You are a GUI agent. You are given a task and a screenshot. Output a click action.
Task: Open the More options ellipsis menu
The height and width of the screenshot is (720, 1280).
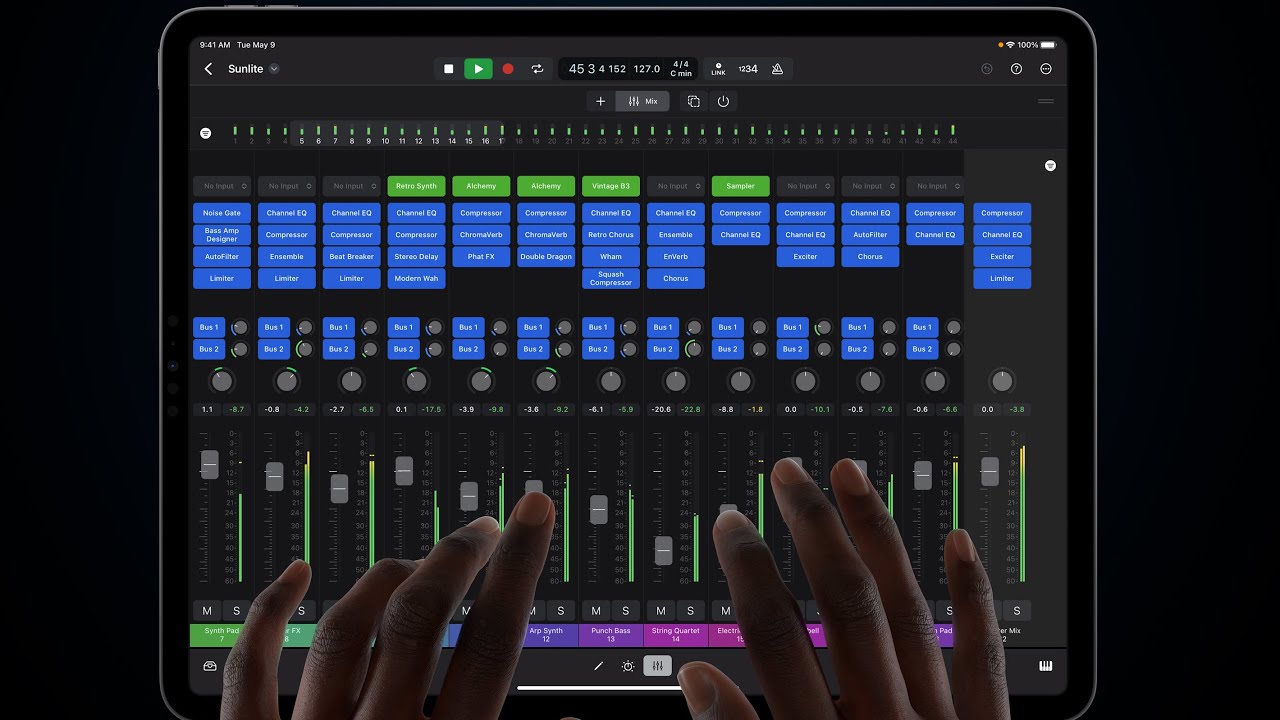1046,69
